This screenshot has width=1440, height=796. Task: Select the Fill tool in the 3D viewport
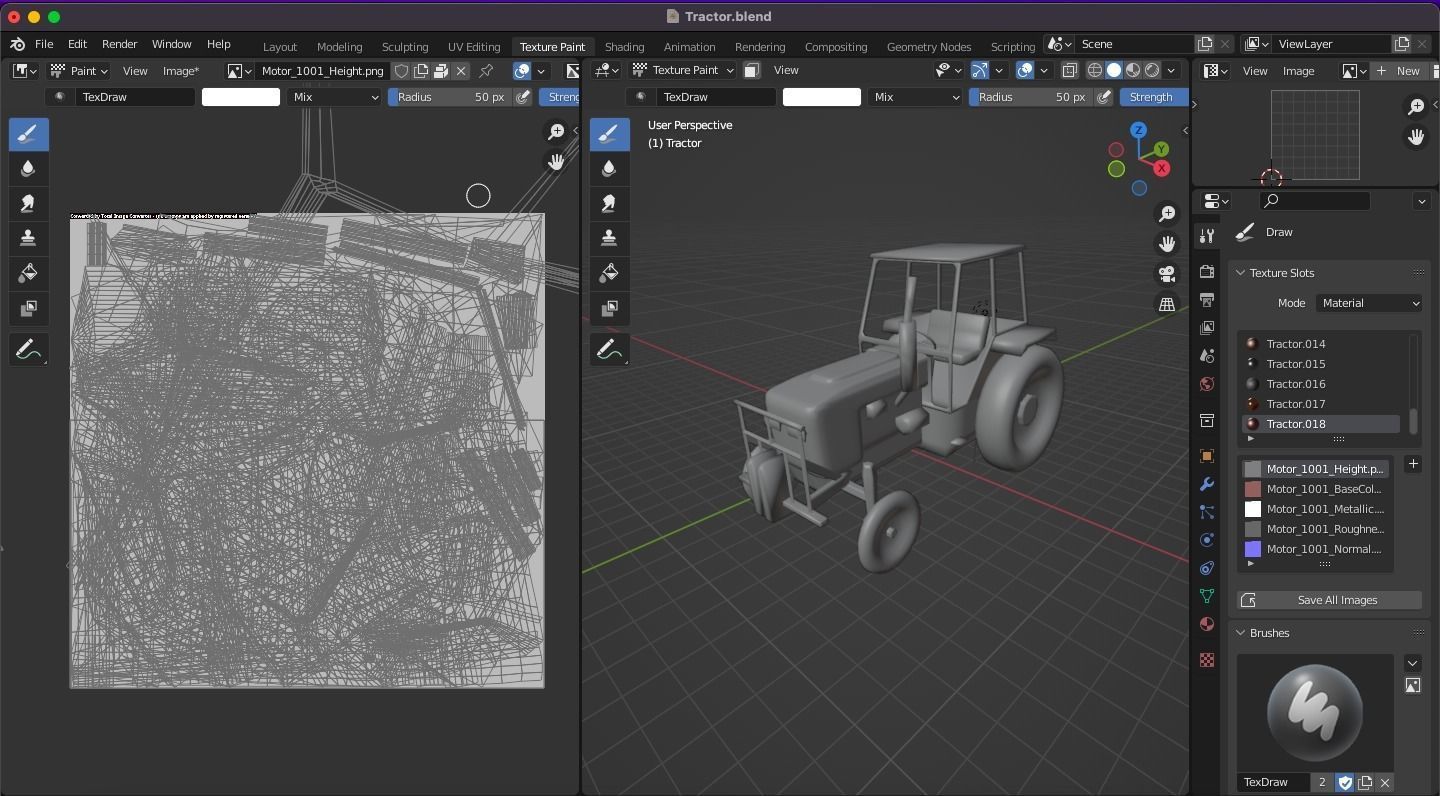pos(609,274)
